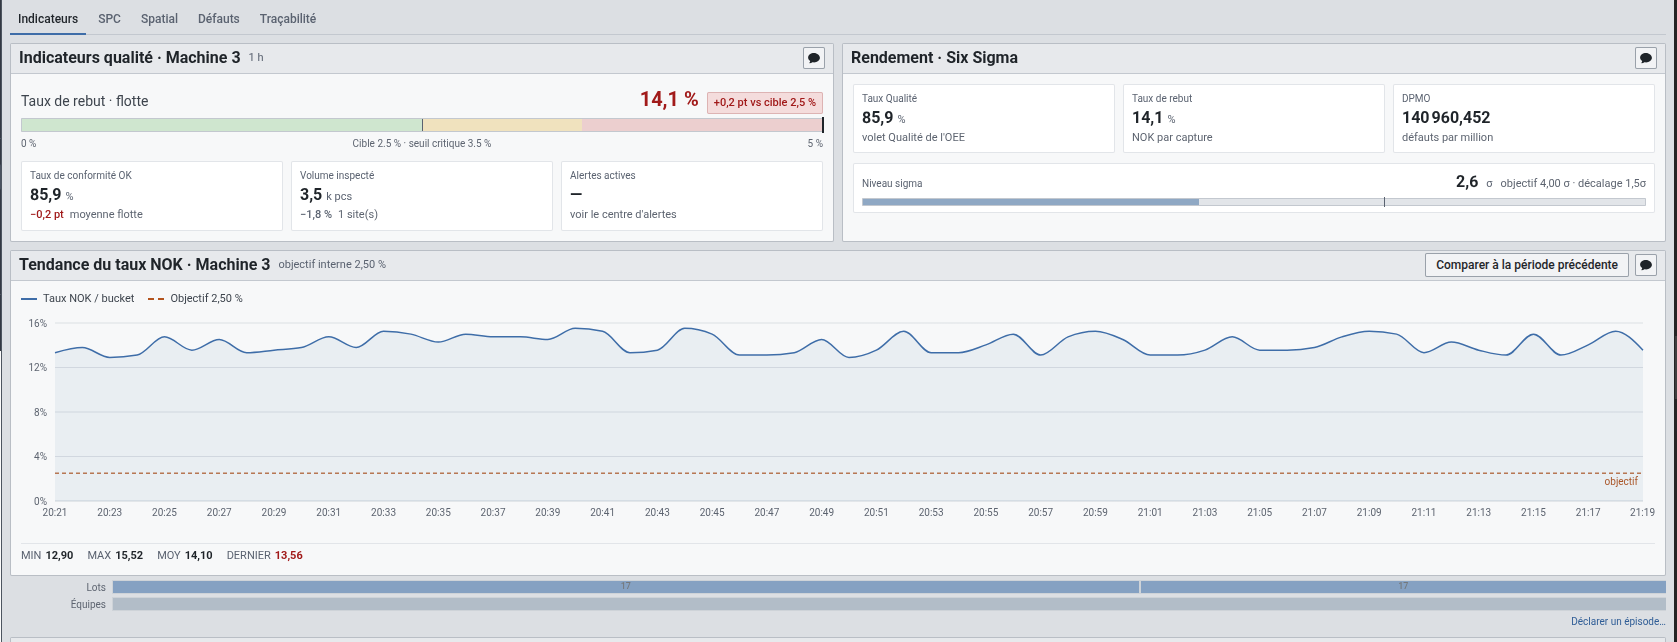Click the 16% y-axis label
The width and height of the screenshot is (1677, 642).
tap(38, 323)
